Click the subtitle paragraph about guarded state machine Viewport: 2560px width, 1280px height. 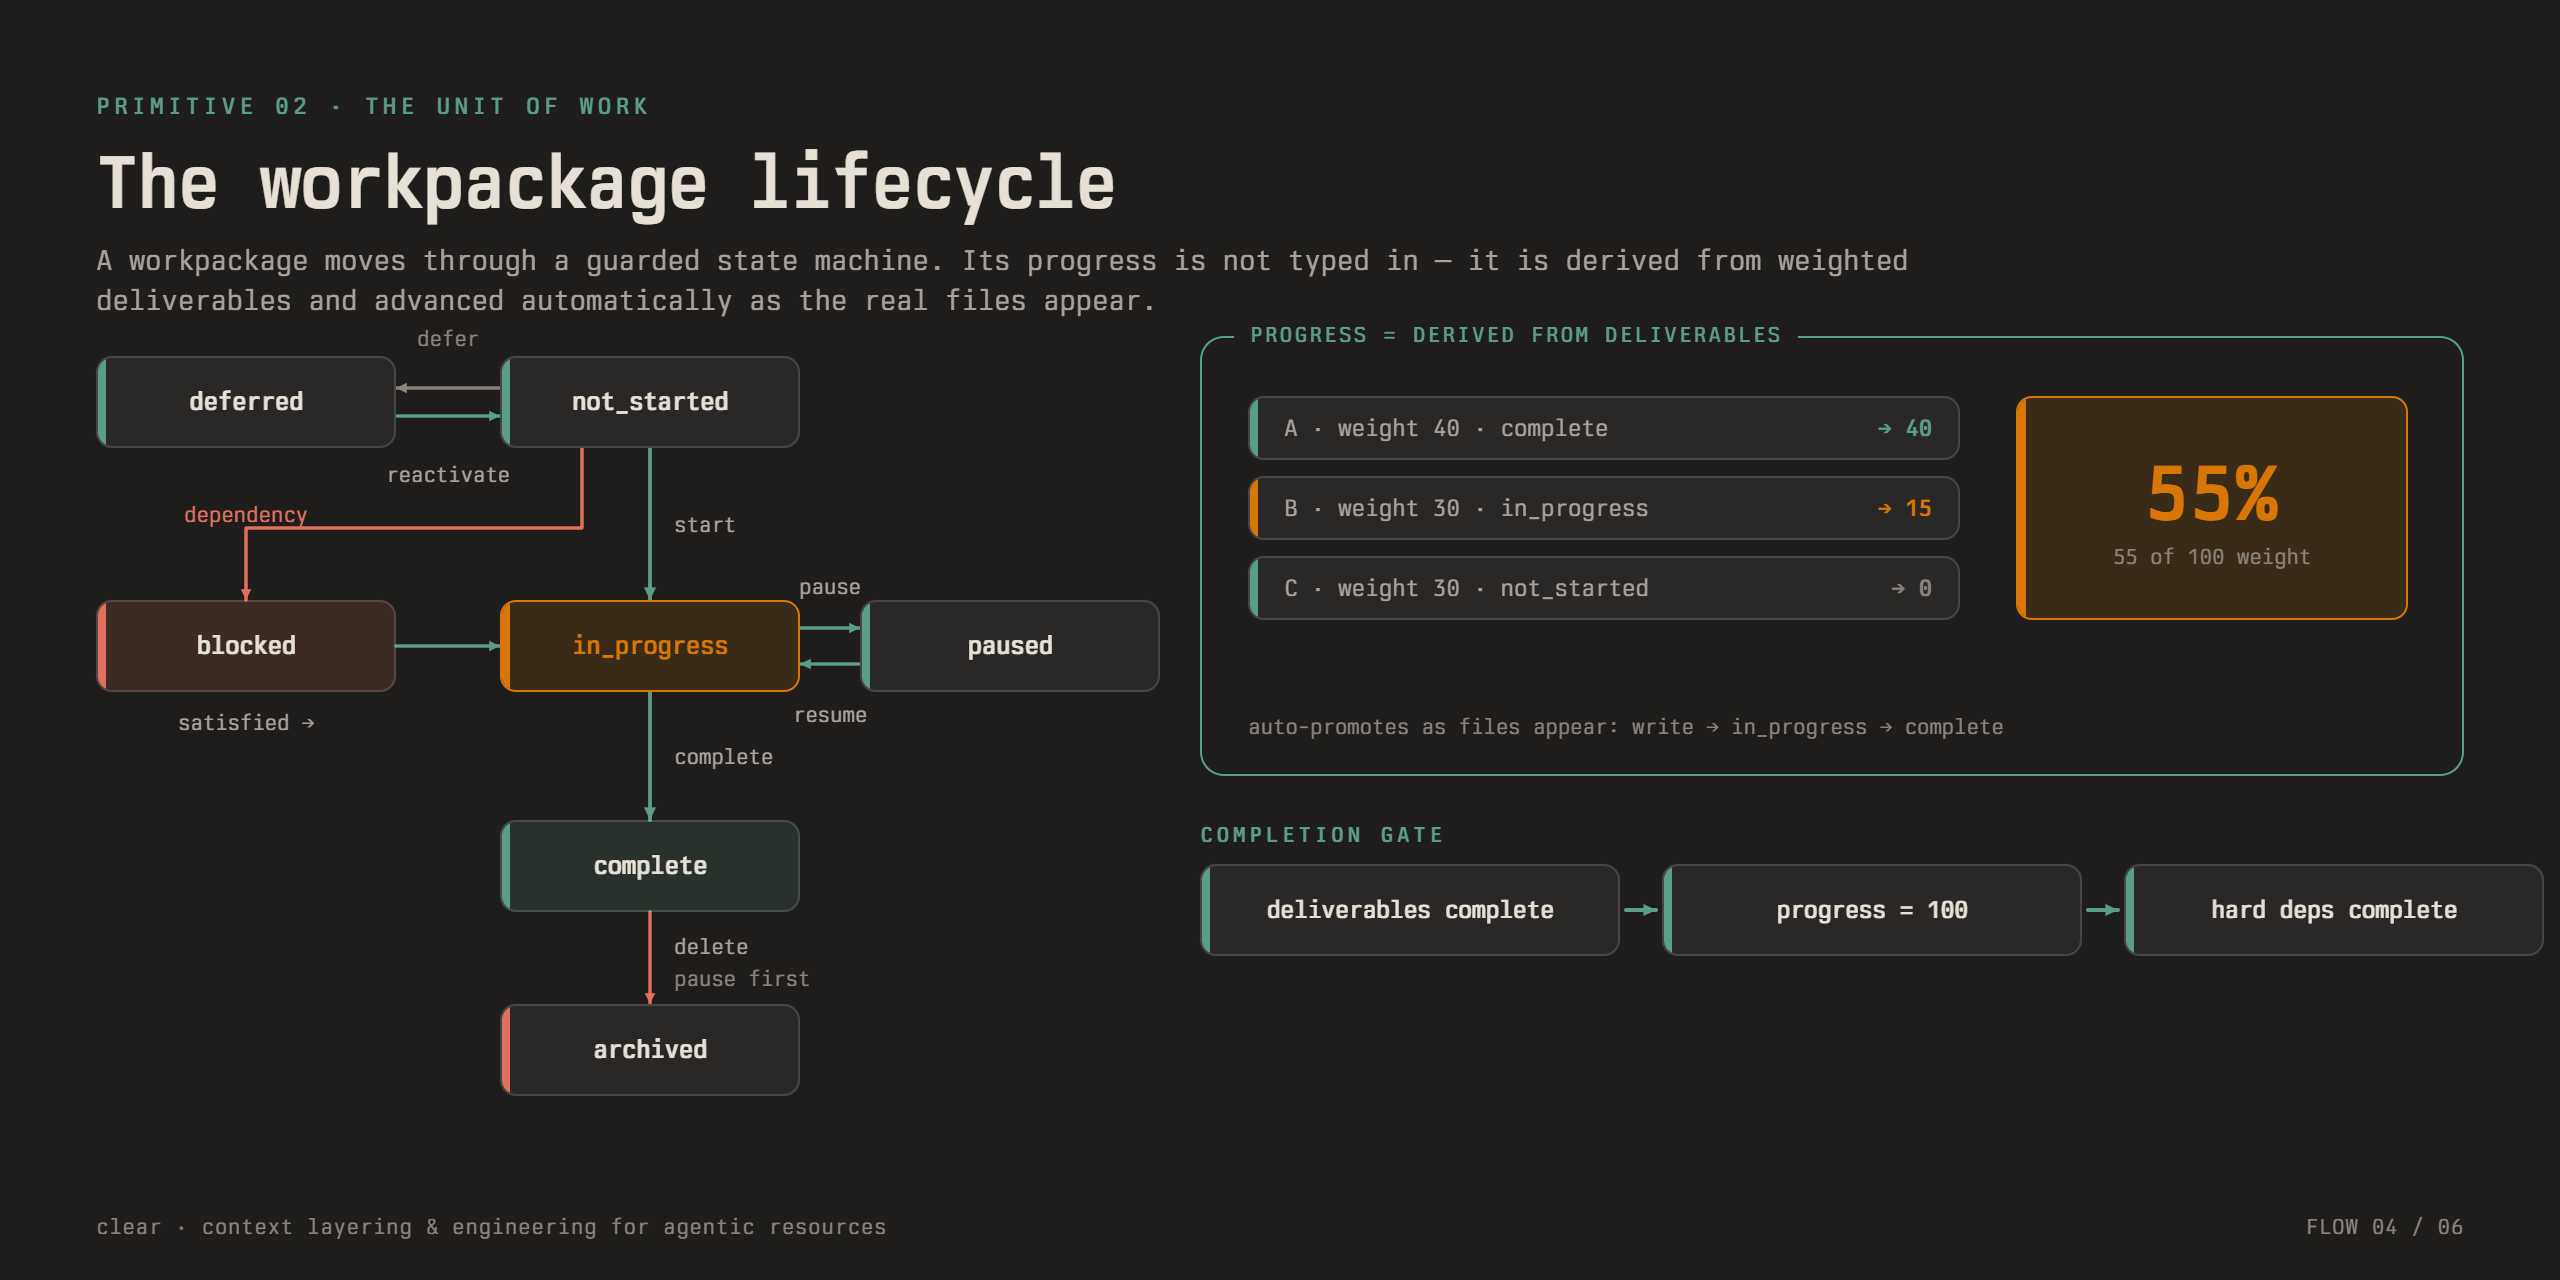point(1002,281)
